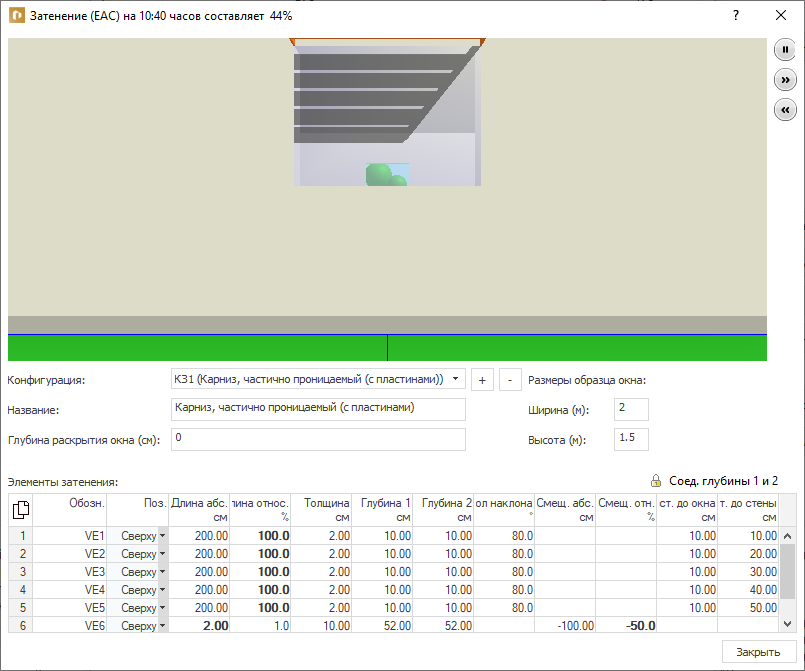Image resolution: width=805 pixels, height=671 pixels.
Task: Click VE4 wall distance 40.00
Action: coord(748,589)
